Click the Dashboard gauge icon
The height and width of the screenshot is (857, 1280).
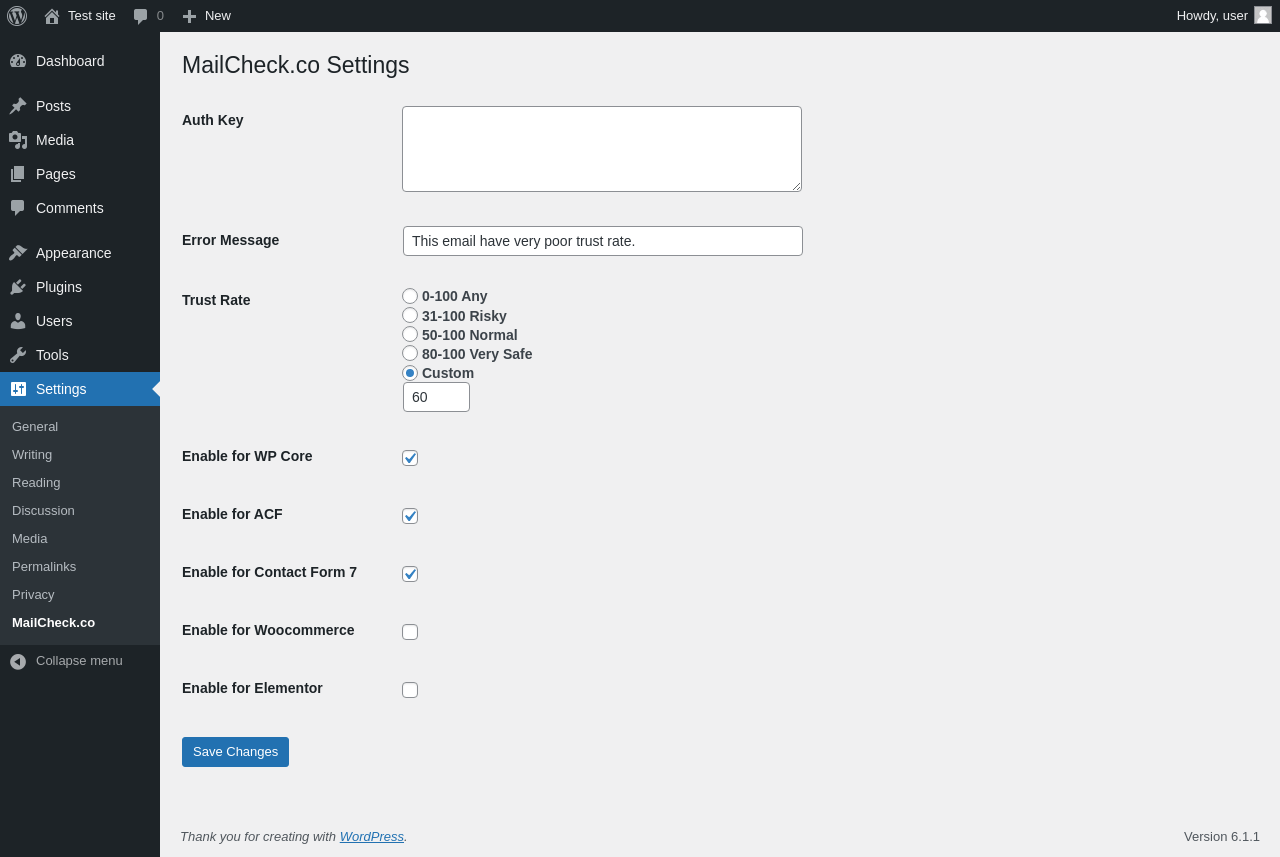[18, 61]
